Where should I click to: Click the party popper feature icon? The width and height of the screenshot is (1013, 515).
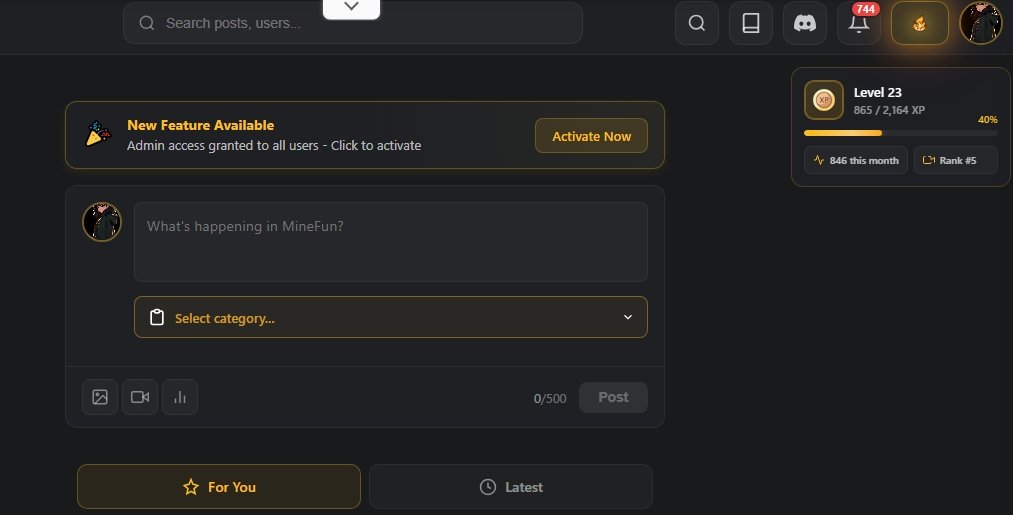[97, 135]
